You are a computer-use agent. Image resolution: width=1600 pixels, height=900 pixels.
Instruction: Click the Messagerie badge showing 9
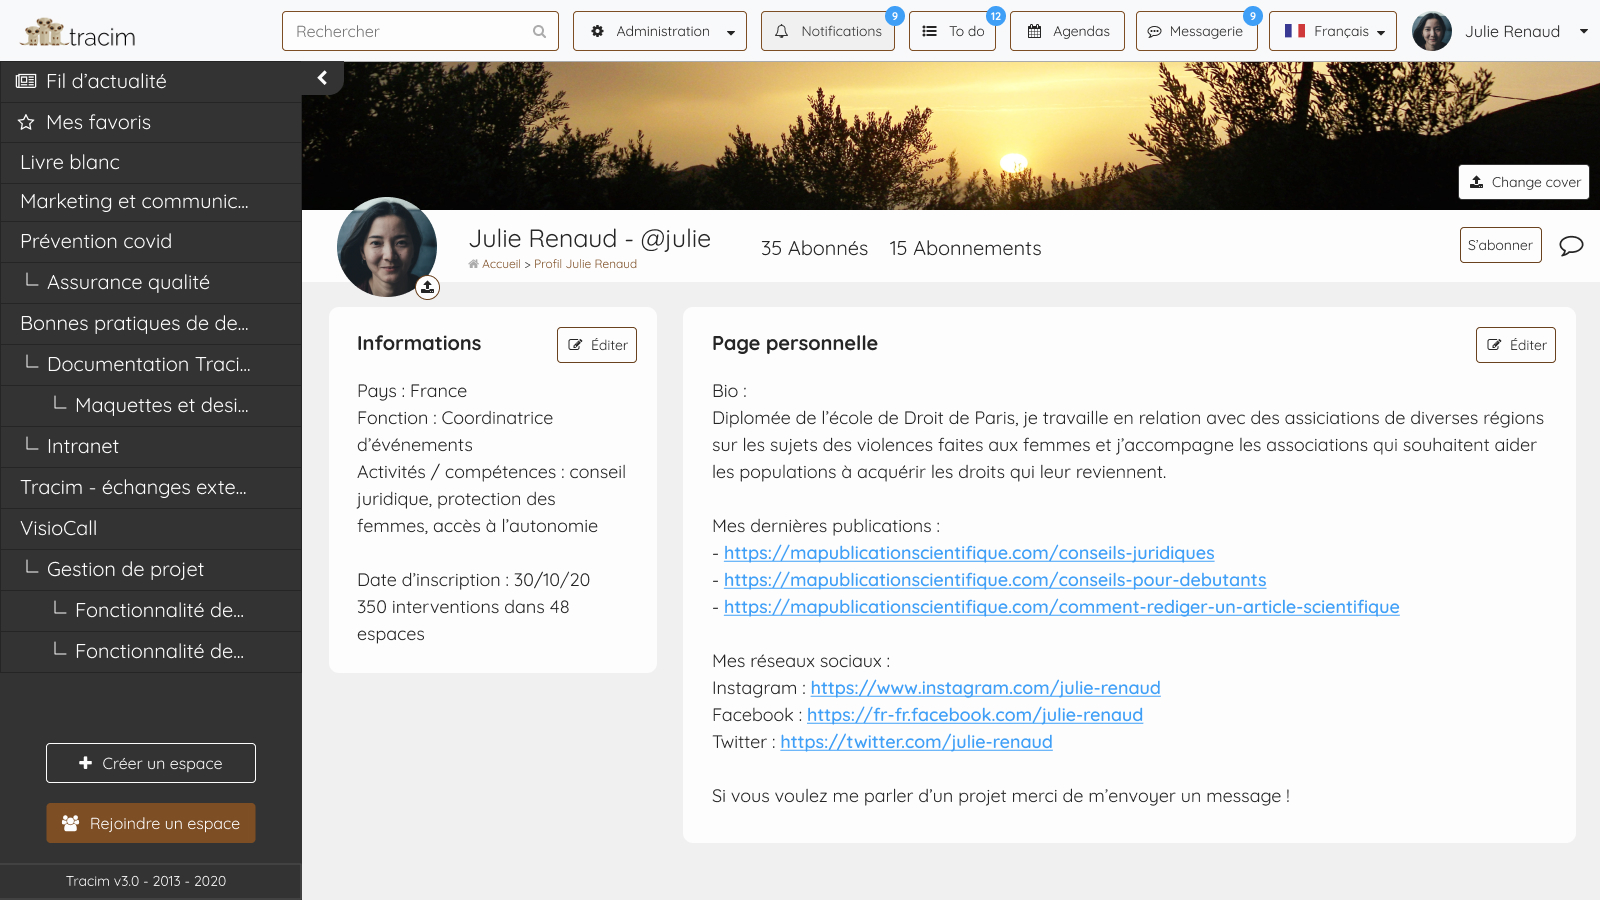[1253, 16]
